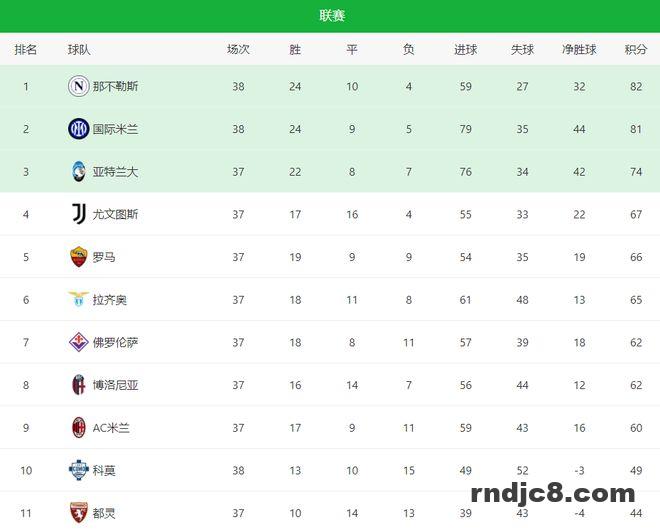Image resolution: width=660 pixels, height=532 pixels.
Task: Click the Napoli club crest icon
Action: [x=79, y=86]
